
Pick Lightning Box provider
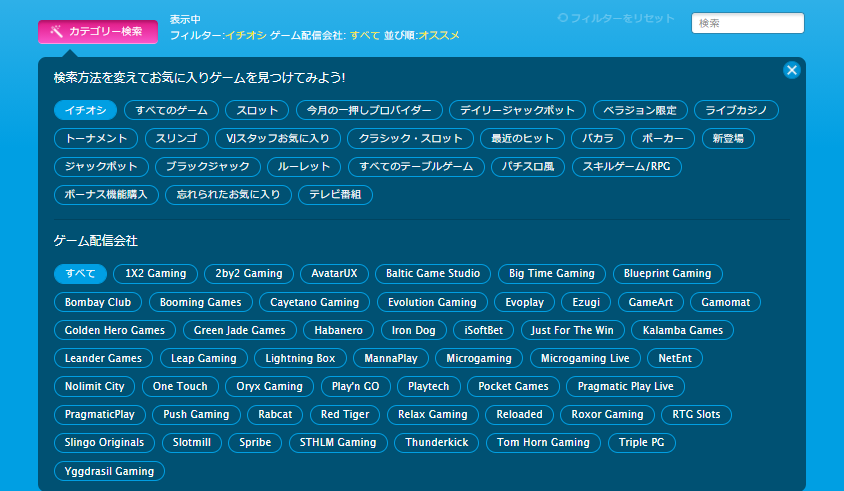pos(300,358)
